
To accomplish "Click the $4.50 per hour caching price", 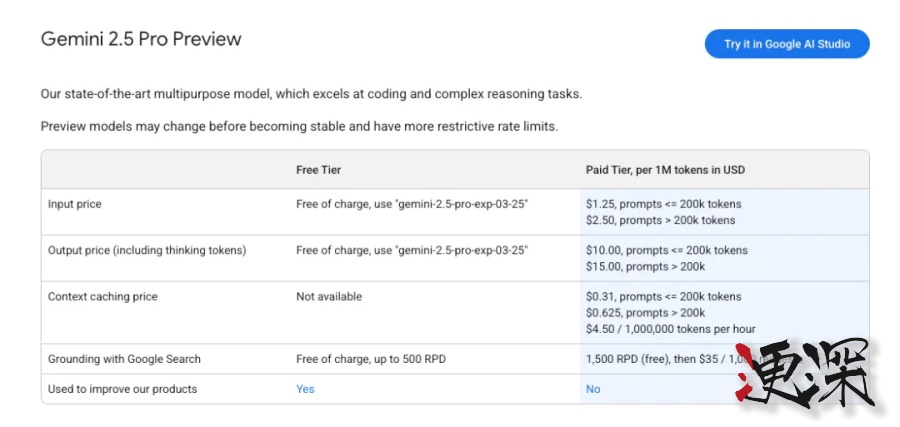I will 670,329.
